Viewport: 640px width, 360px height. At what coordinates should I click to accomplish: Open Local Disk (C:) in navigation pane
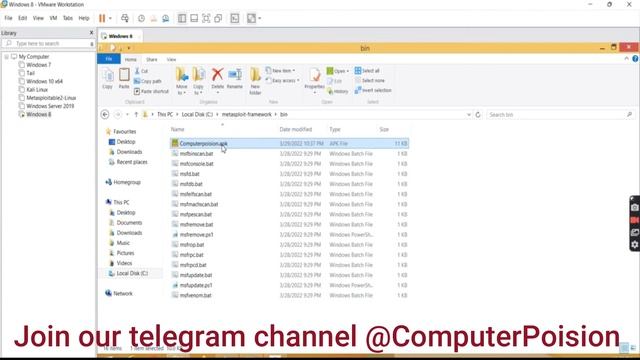(132, 273)
